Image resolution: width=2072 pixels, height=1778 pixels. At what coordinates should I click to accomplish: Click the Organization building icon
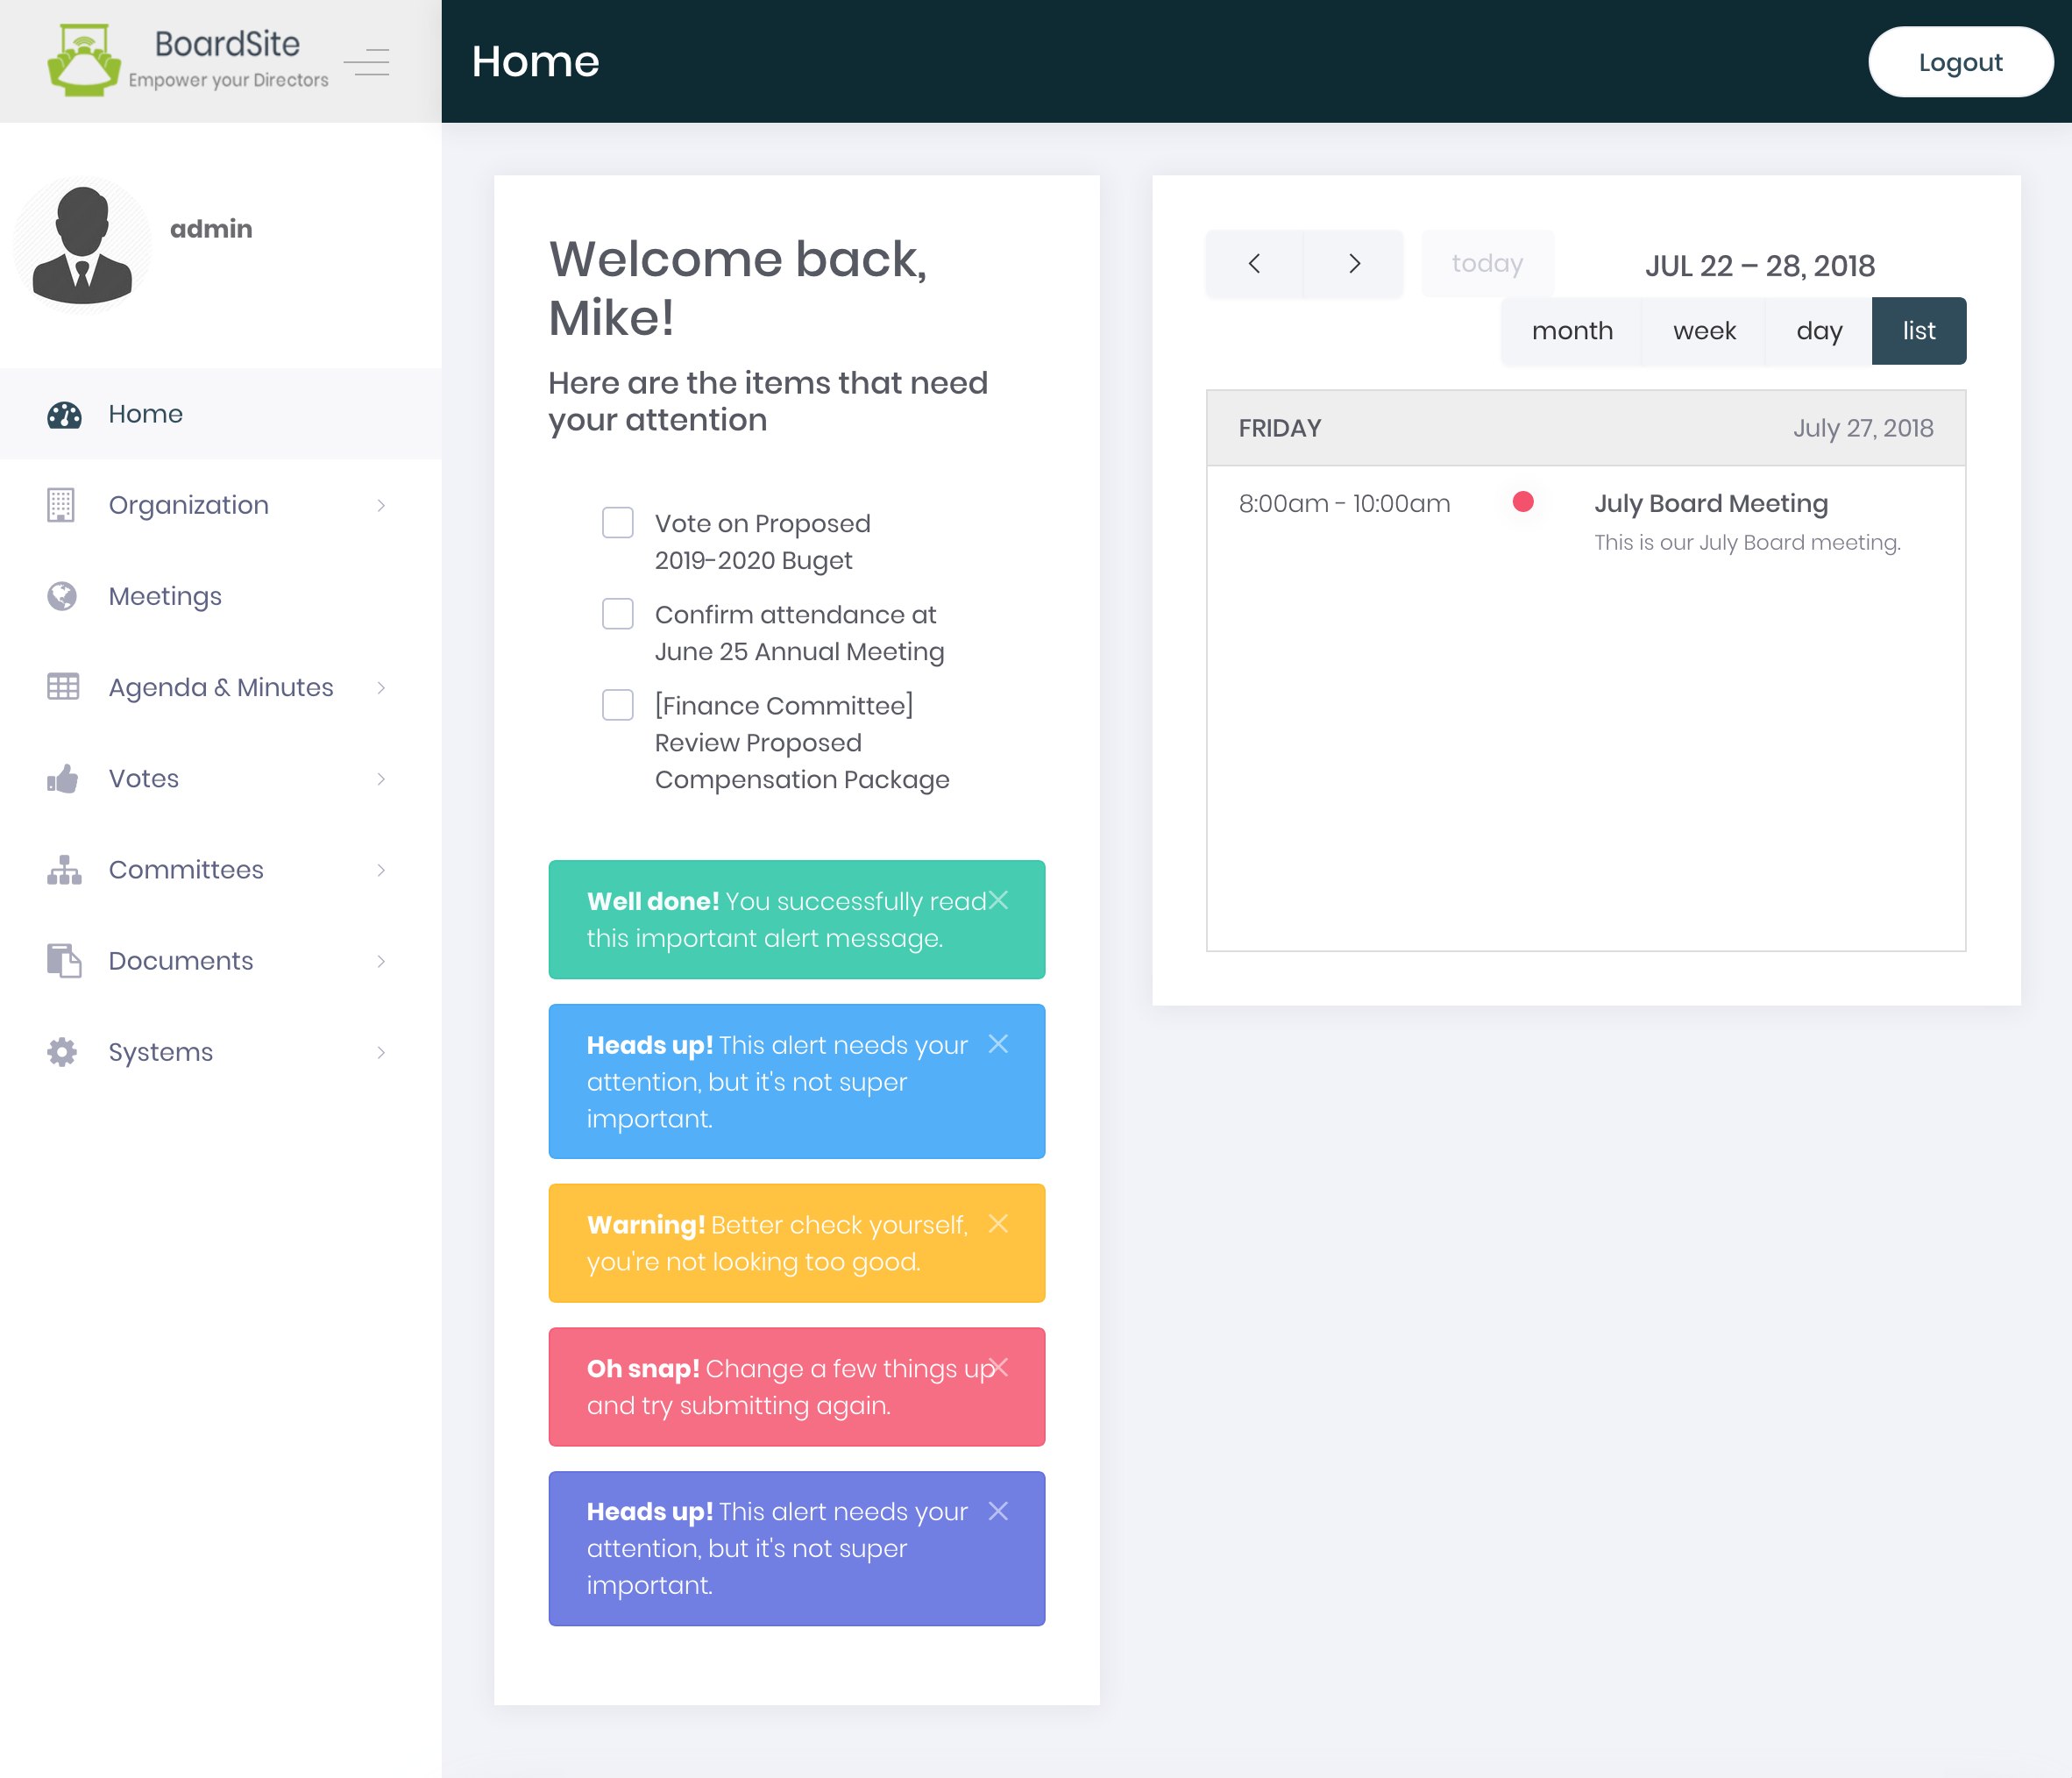(62, 505)
